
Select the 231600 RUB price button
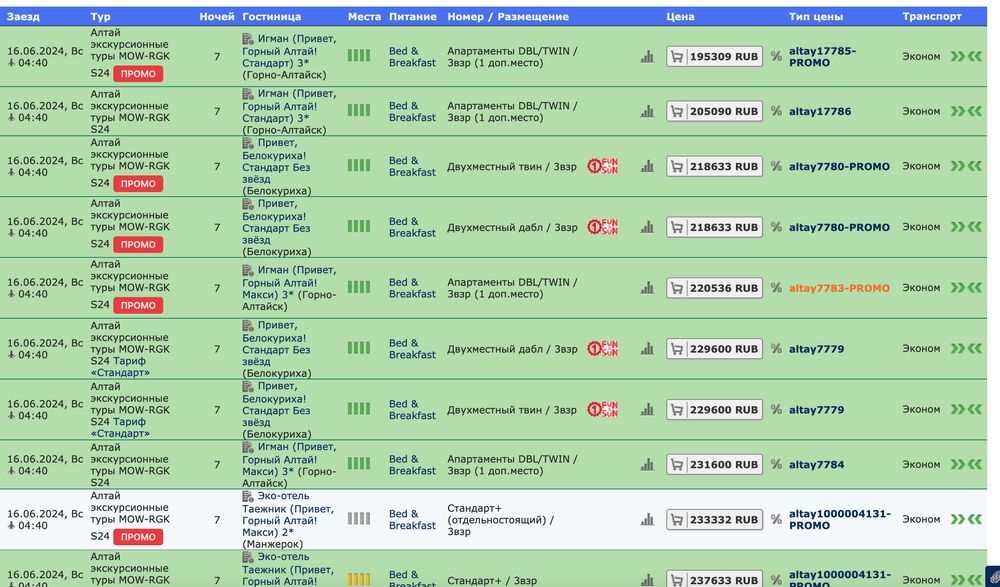(714, 465)
